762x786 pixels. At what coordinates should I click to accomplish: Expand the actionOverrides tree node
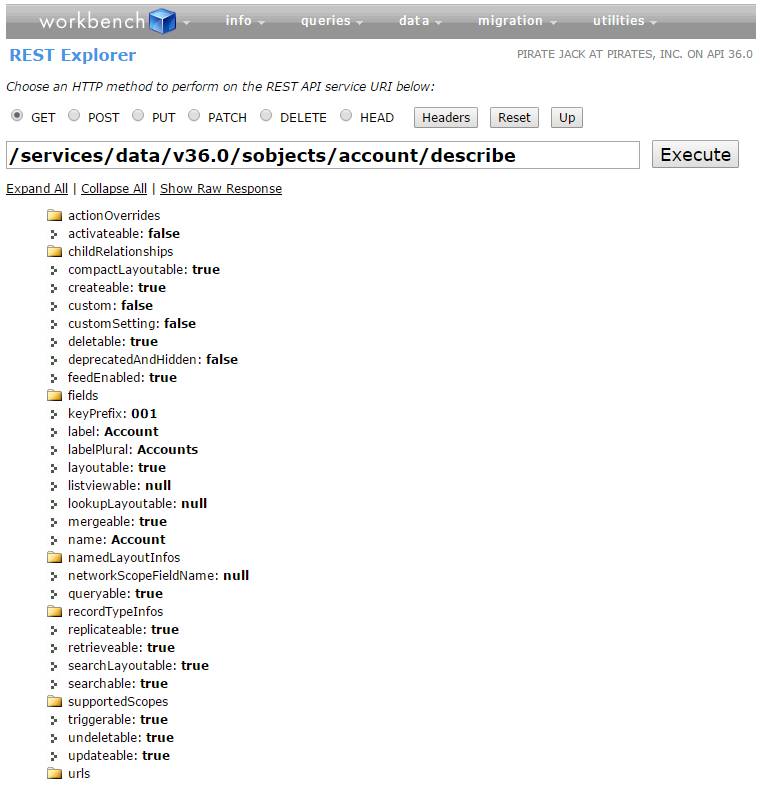click(x=114, y=216)
